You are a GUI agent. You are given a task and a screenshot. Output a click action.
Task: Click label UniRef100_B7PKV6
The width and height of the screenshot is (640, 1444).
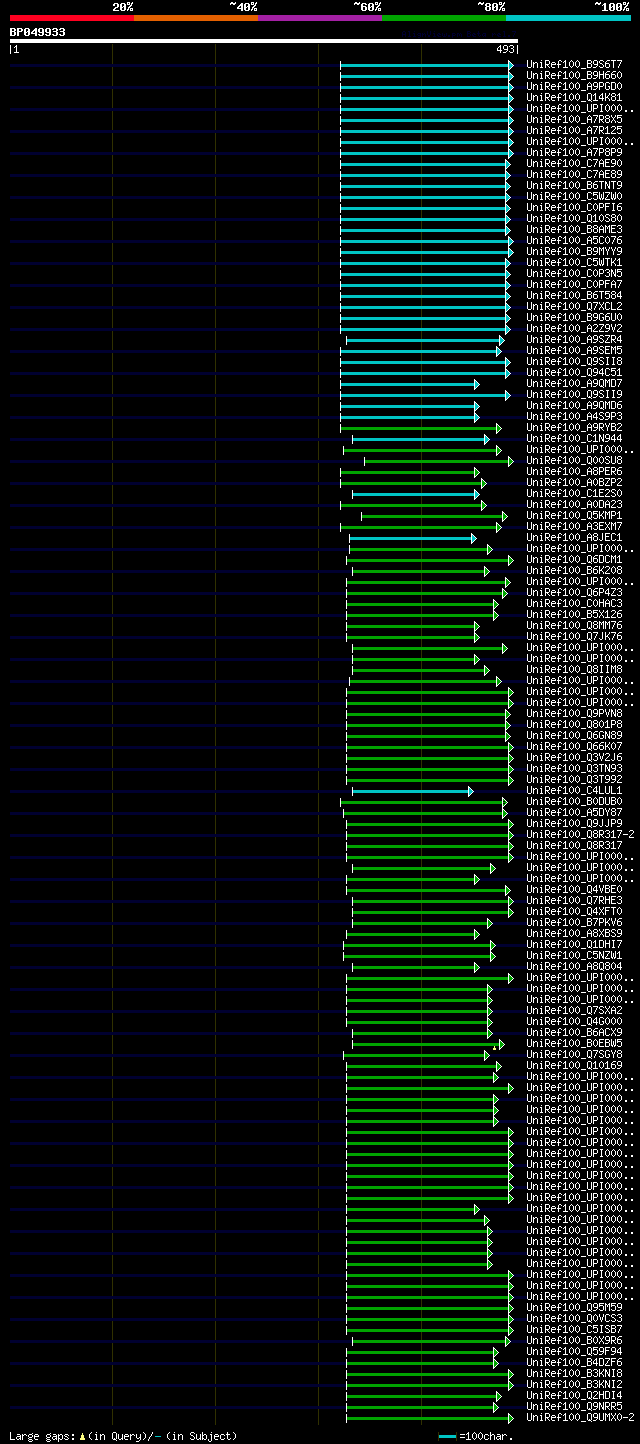pos(574,922)
